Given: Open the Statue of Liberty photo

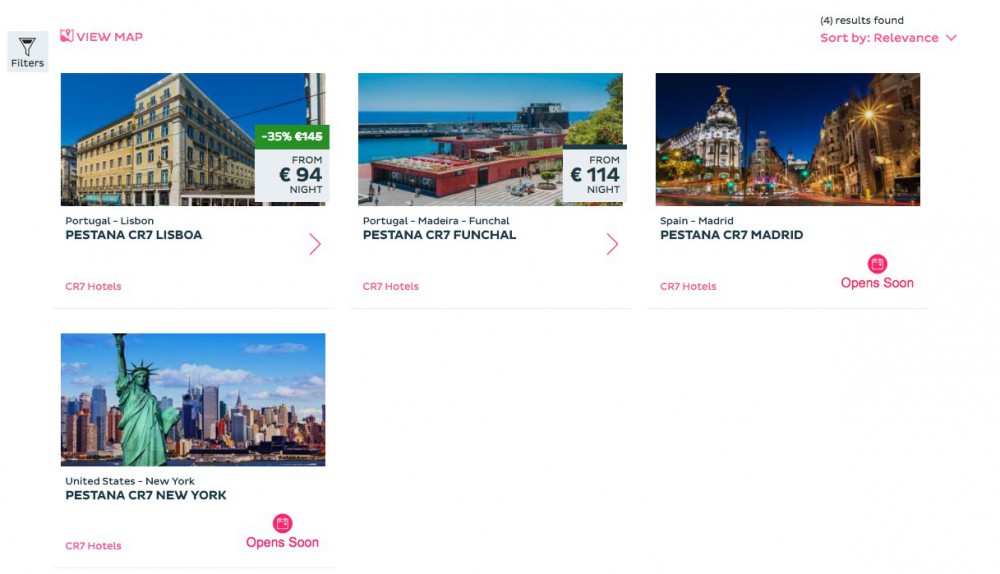Looking at the screenshot, I should [x=193, y=400].
